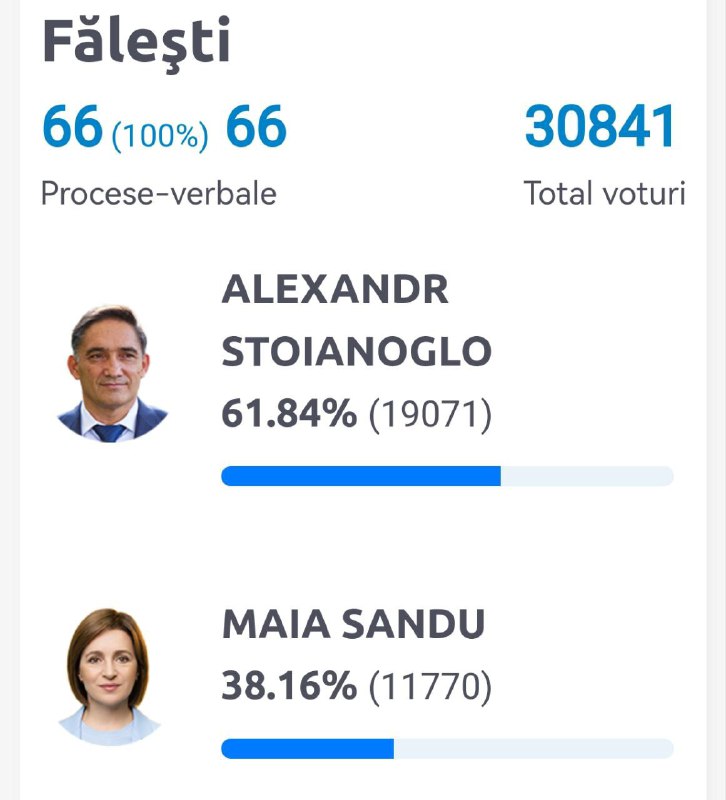The width and height of the screenshot is (726, 800).
Task: Click the 38.16% result value
Action: 289,686
